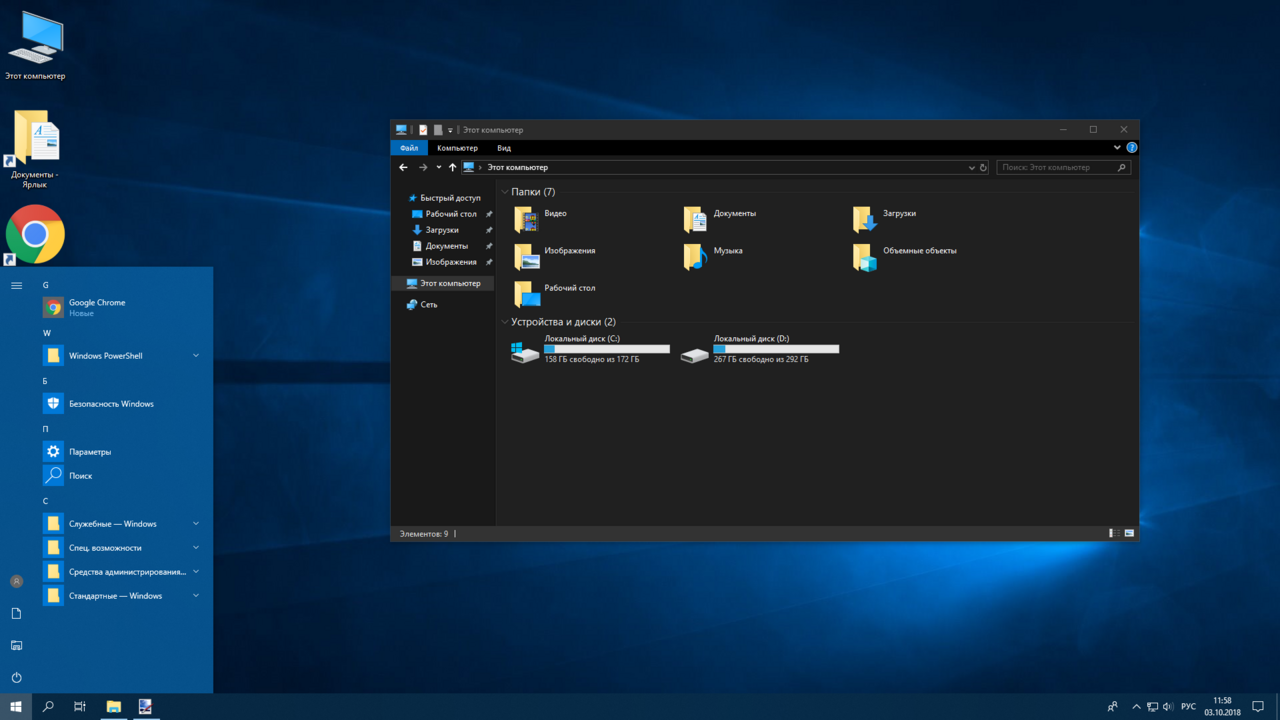Open volume control in system tray

click(1168, 707)
